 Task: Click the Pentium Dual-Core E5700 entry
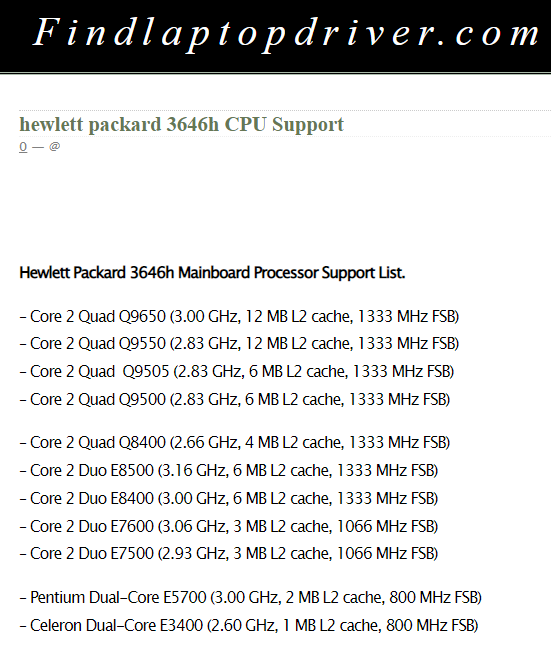251,597
